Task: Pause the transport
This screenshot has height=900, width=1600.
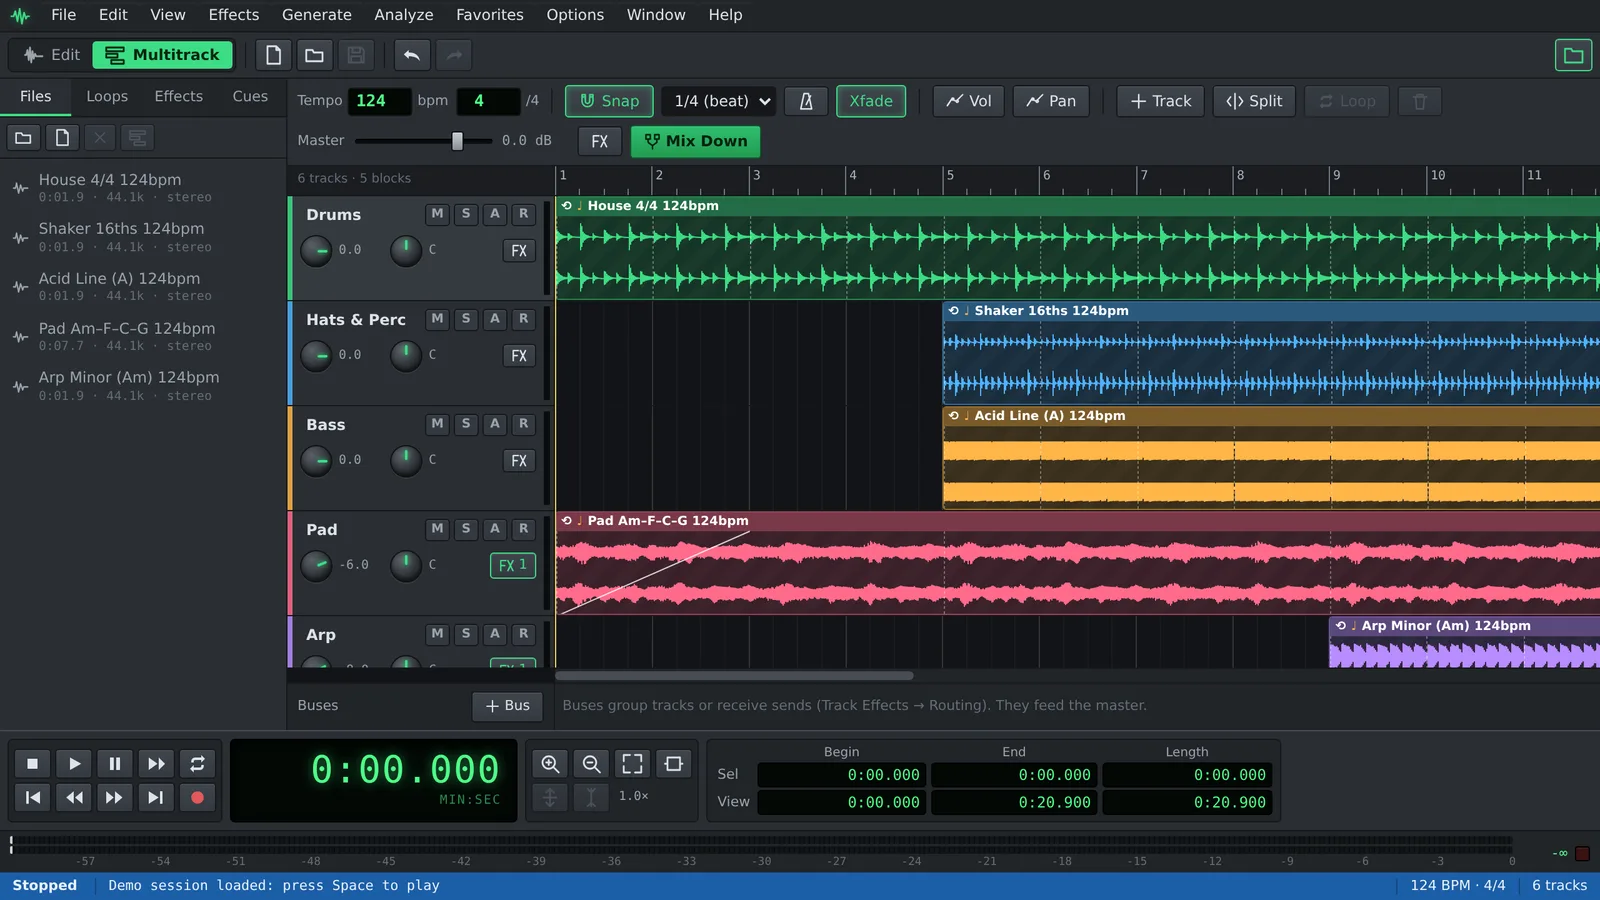Action: 115,764
